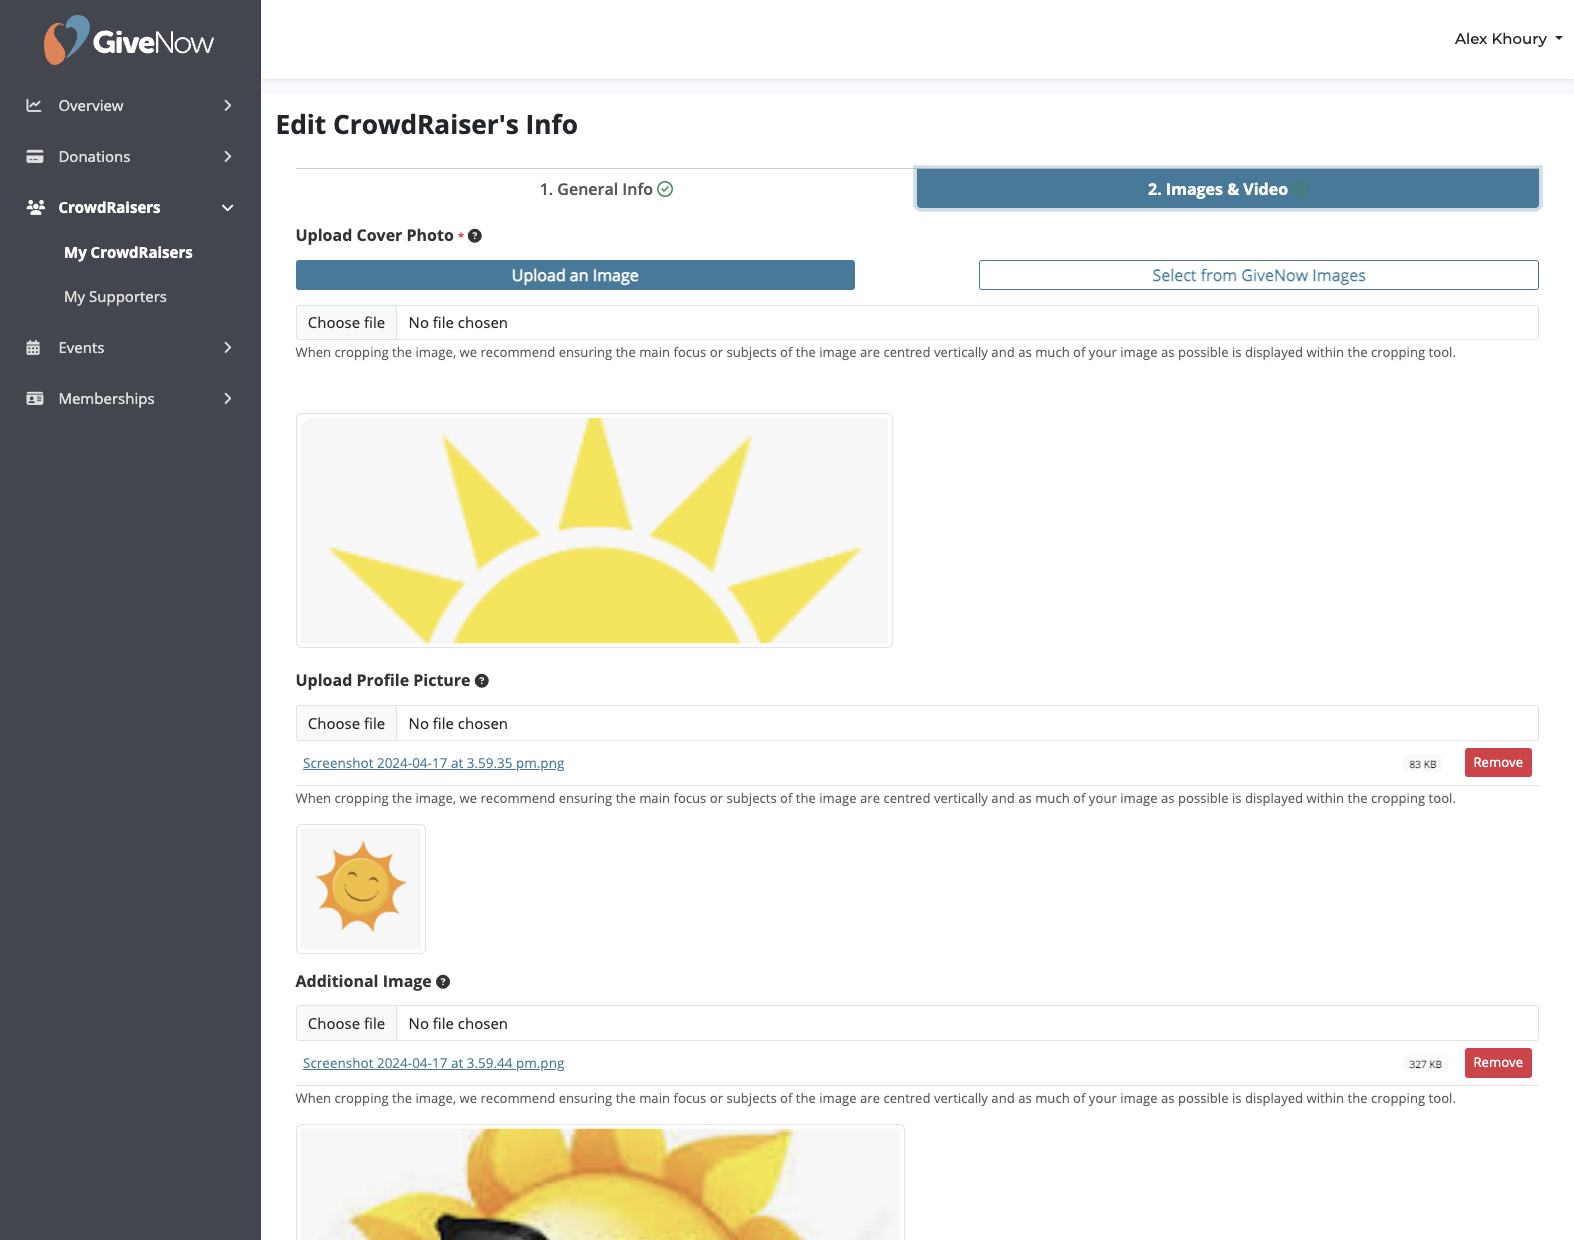Viewport: 1574px width, 1240px height.
Task: Remove the 327 KB additional image file
Action: point(1498,1063)
